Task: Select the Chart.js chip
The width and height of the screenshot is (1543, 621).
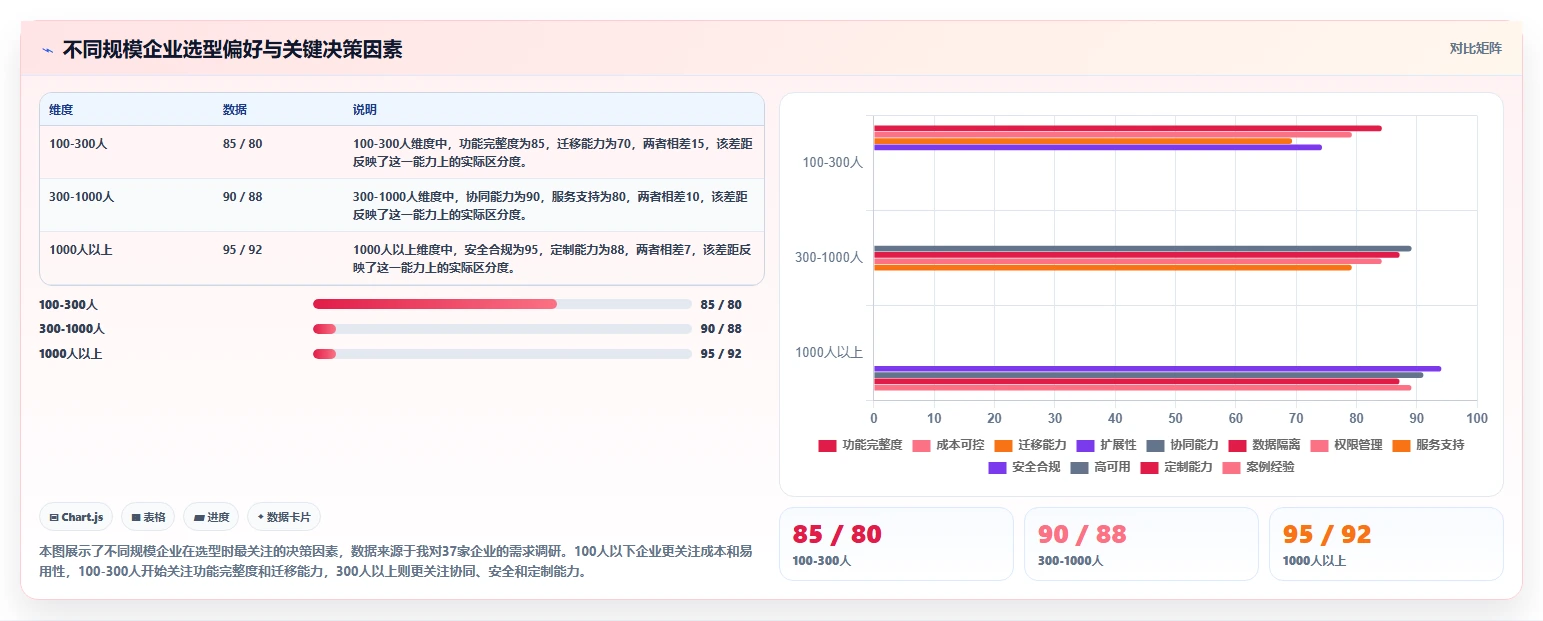Action: click(77, 517)
